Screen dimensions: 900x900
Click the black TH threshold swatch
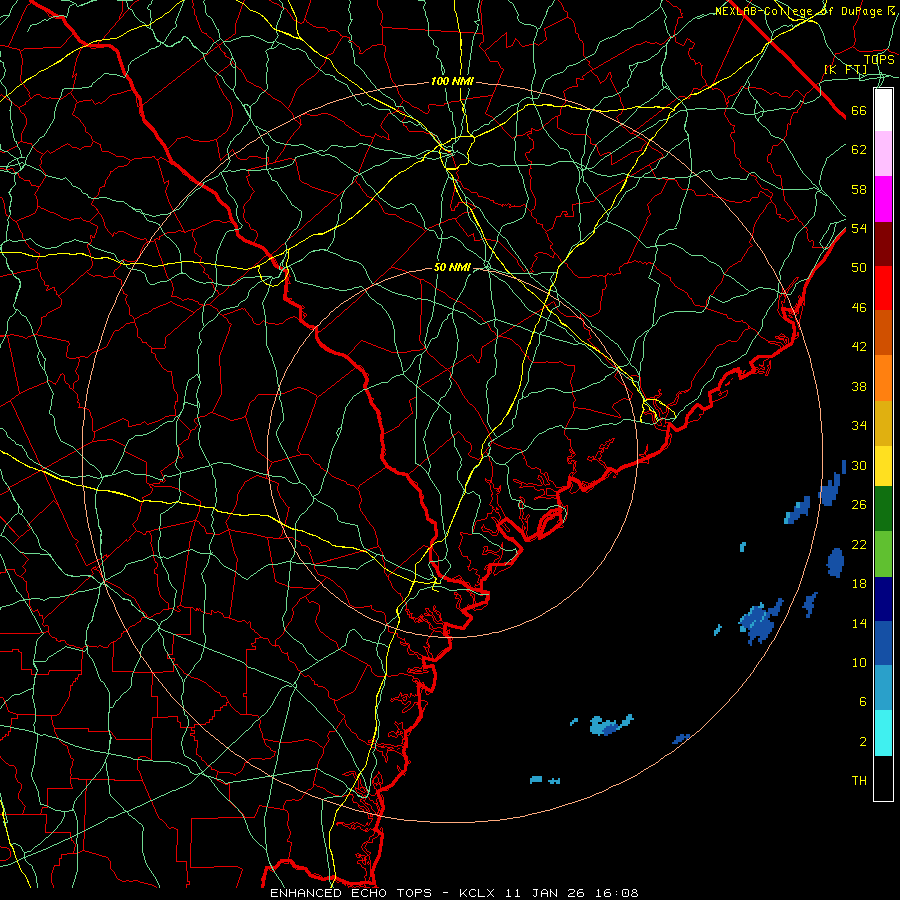pyautogui.click(x=883, y=778)
